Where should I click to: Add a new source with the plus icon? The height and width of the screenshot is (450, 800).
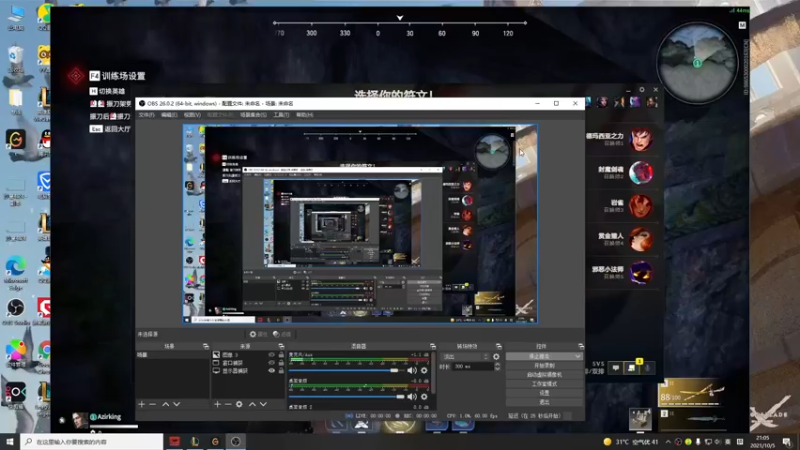click(x=217, y=404)
